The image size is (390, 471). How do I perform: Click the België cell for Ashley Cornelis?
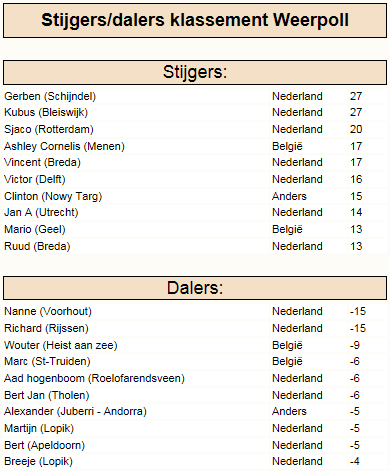(287, 146)
